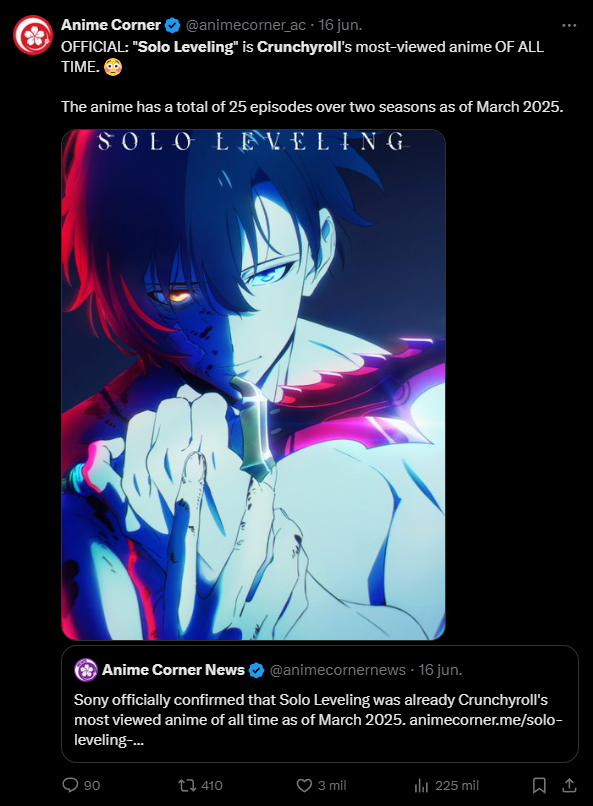Share the post via the upload arrow icon
The height and width of the screenshot is (806, 593).
569,785
